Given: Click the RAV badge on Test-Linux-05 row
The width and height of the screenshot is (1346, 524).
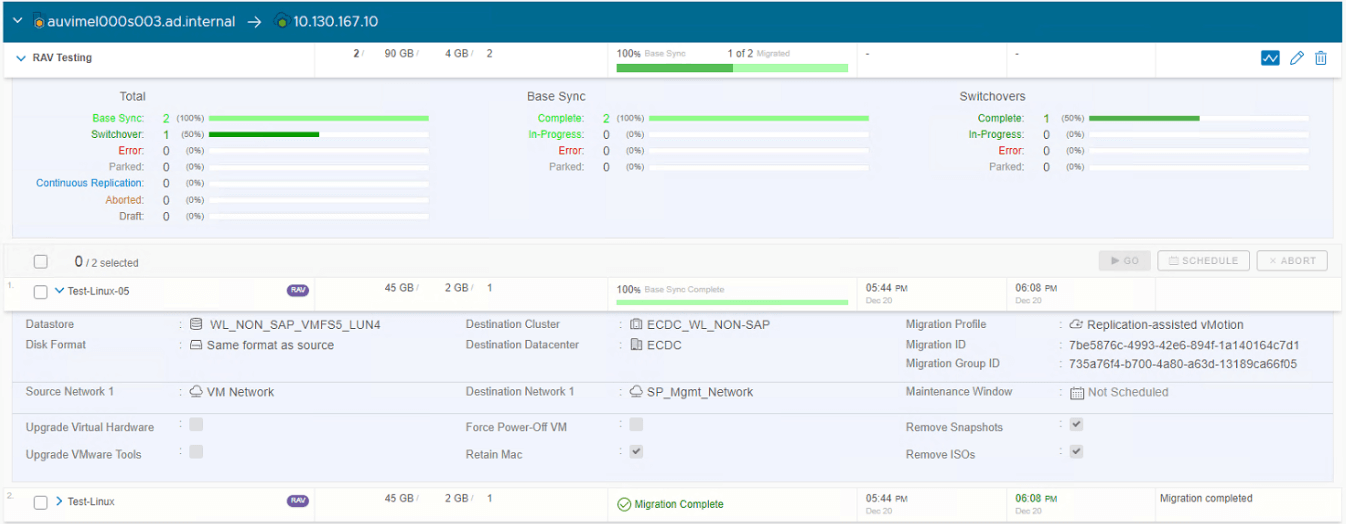Looking at the screenshot, I should [x=298, y=291].
